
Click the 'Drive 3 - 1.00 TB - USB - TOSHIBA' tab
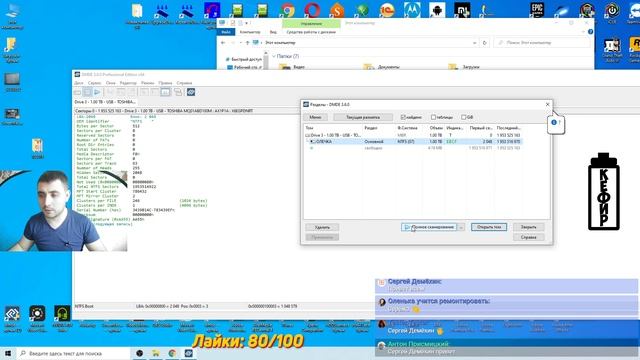(x=104, y=102)
